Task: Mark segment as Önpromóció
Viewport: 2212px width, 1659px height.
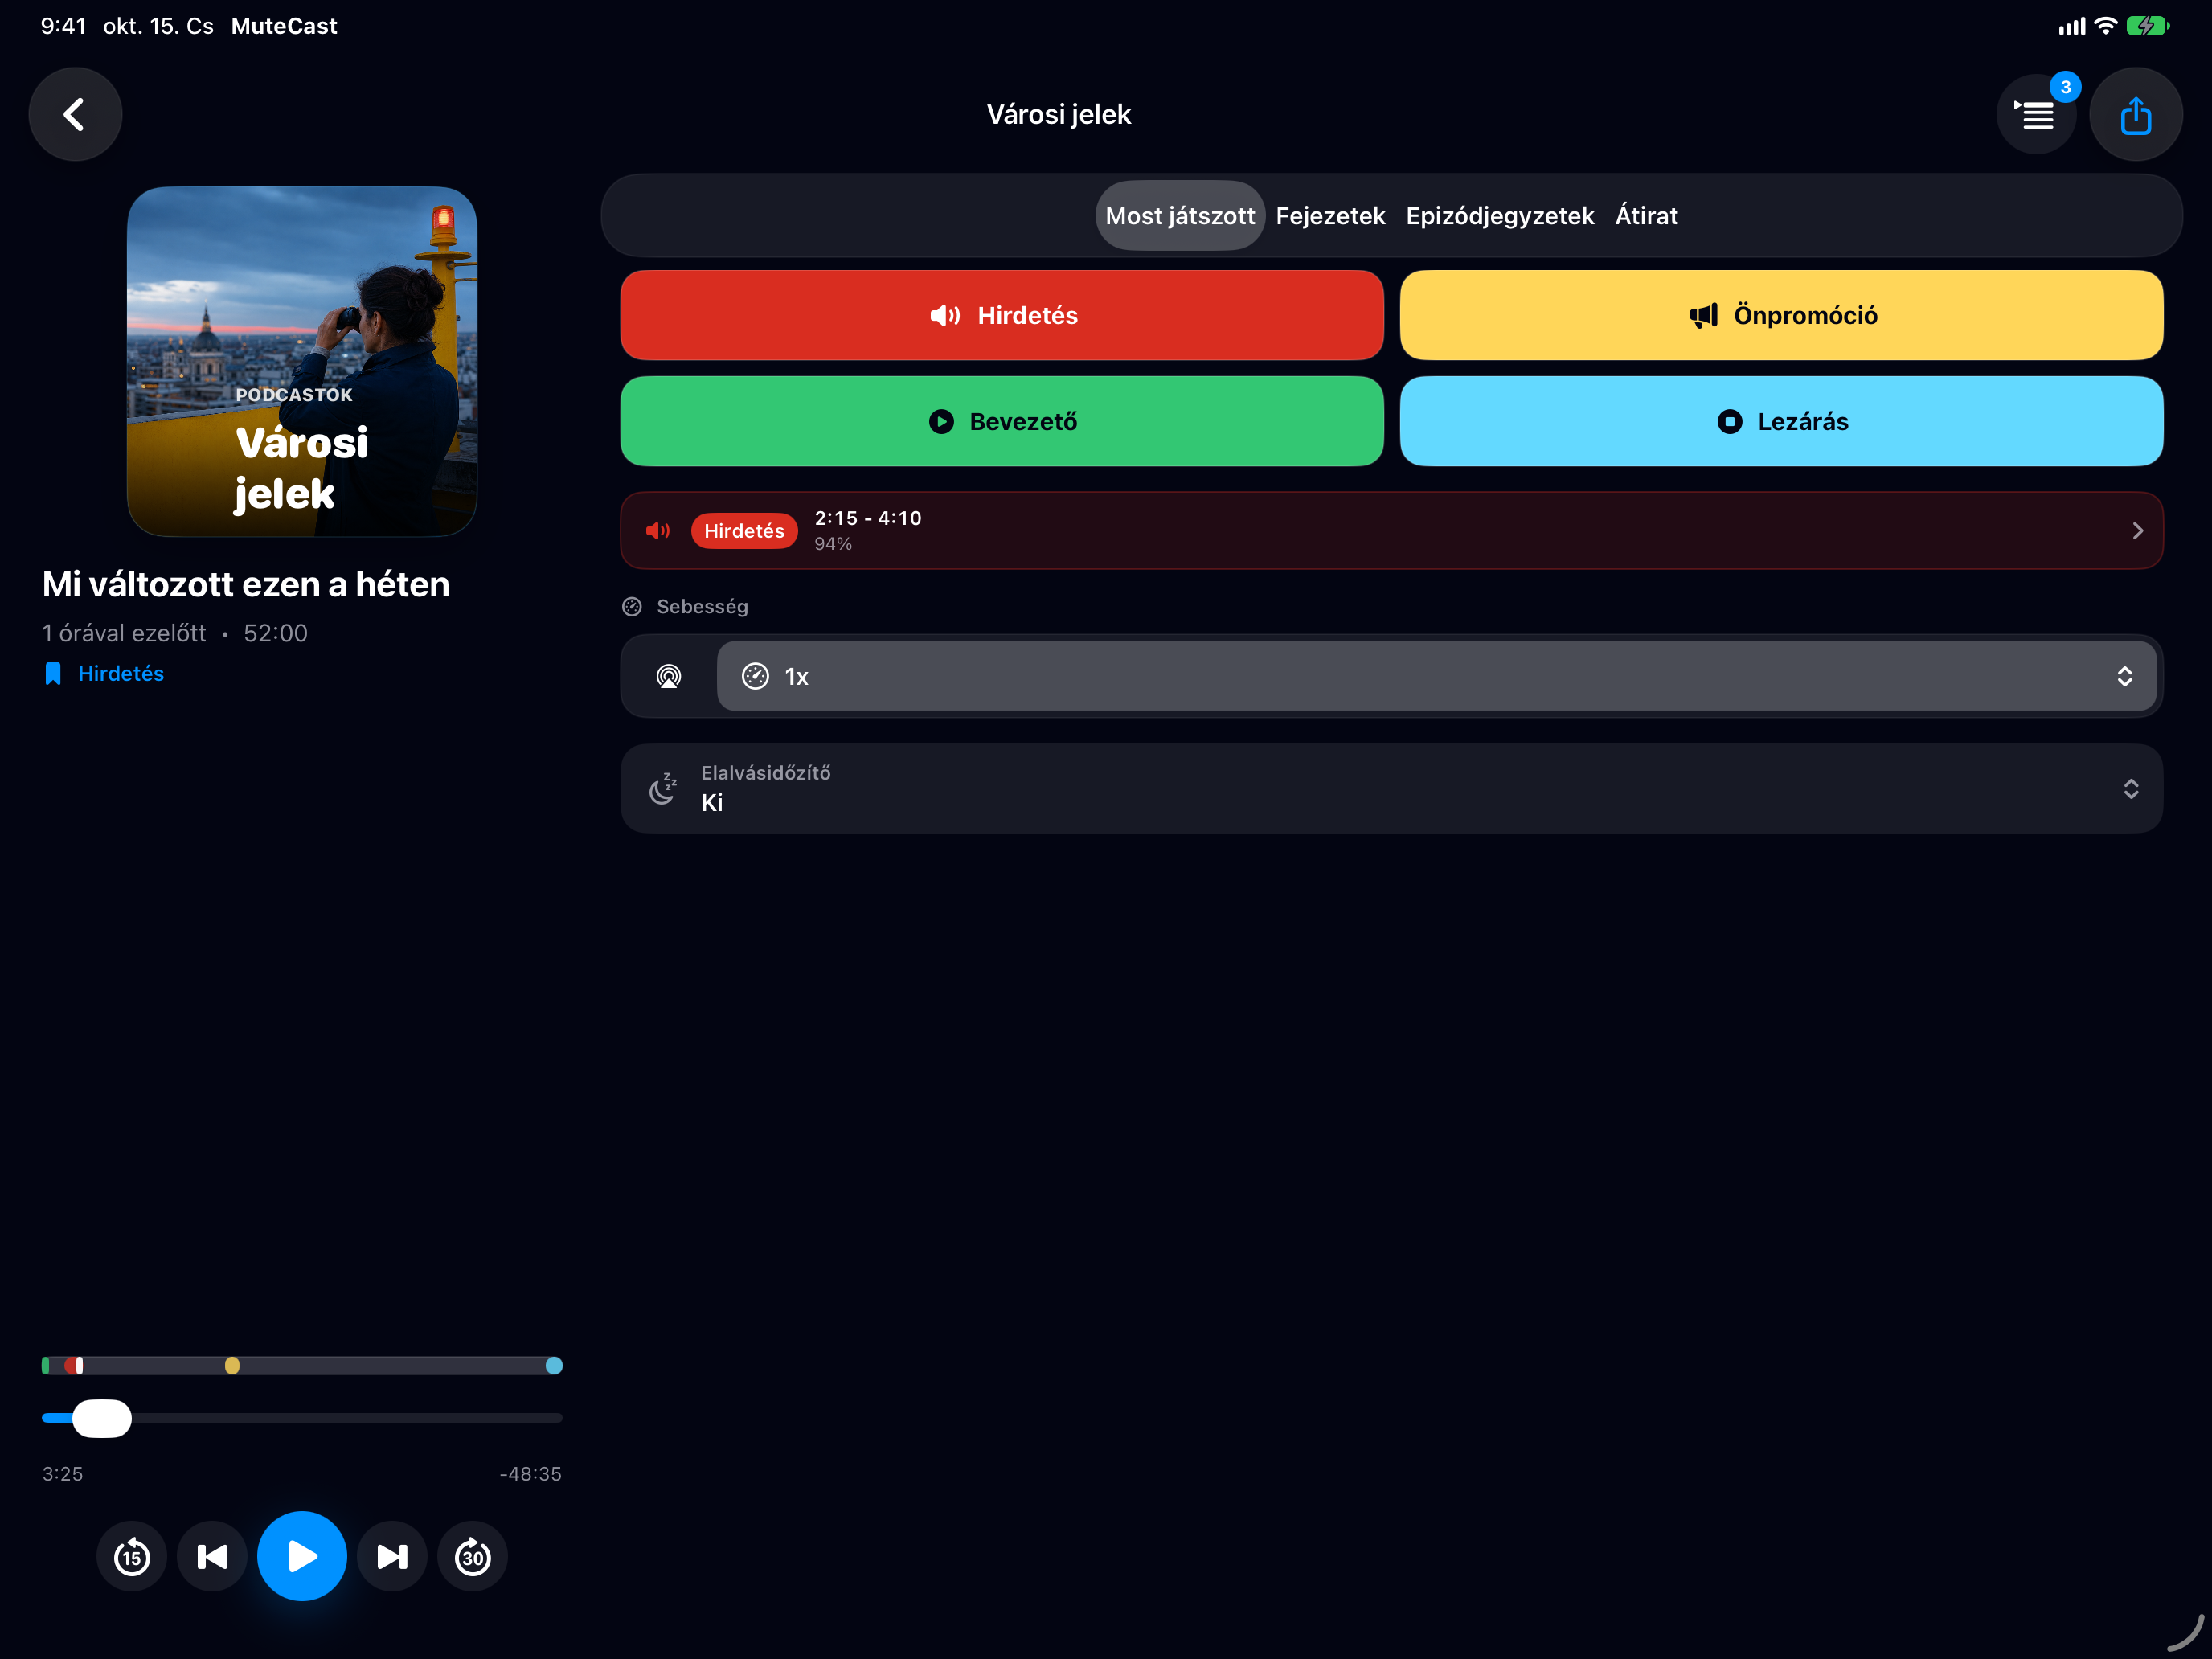Action: point(1781,315)
